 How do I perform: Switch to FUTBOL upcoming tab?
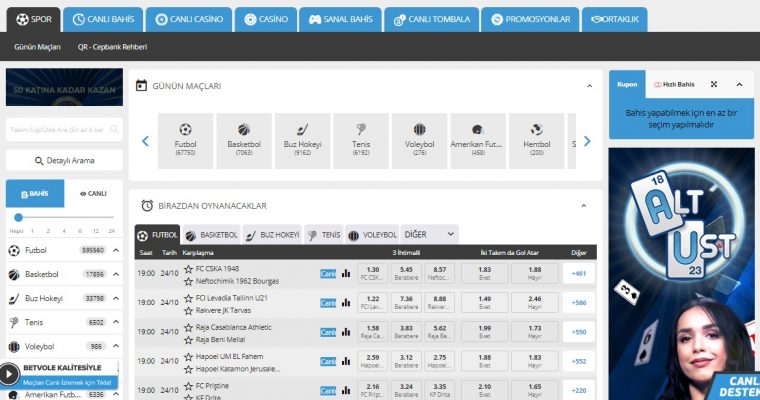[158, 235]
